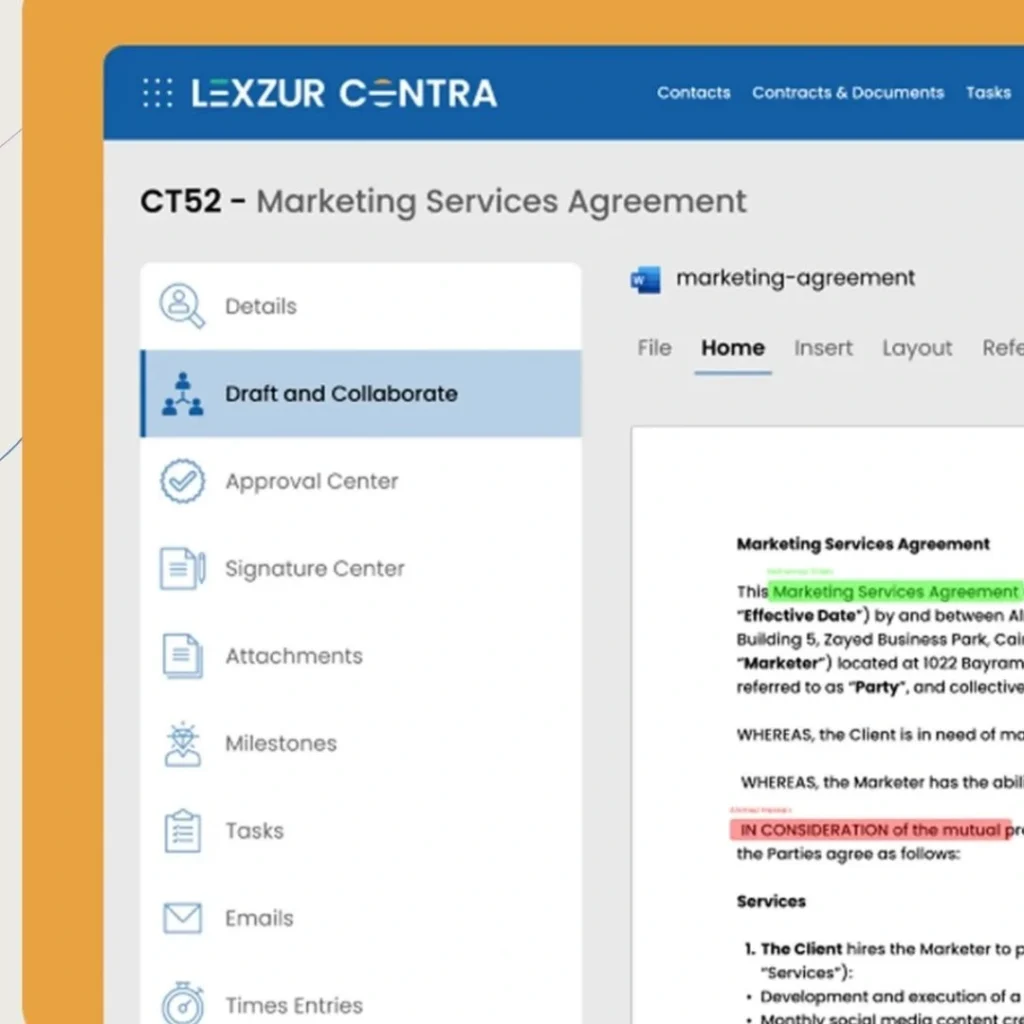This screenshot has width=1024, height=1024.
Task: Click the green highlighted Marketing Services Agreement text
Action: pos(894,592)
